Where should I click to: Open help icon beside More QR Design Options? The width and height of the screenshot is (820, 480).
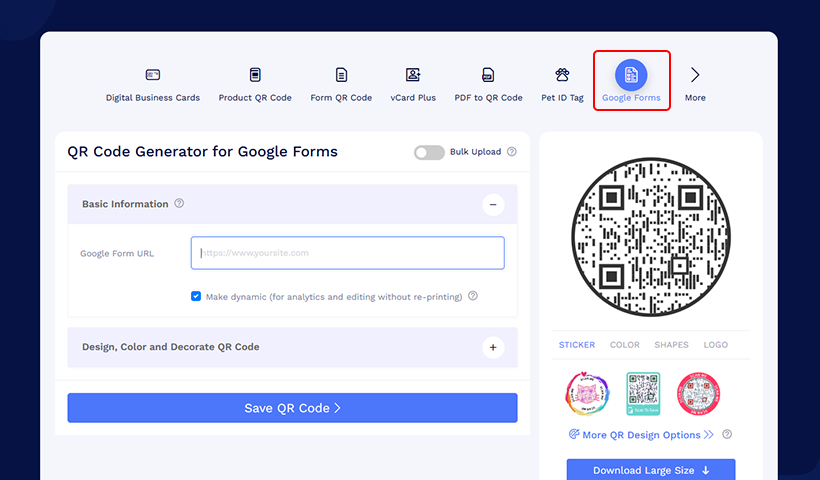click(727, 435)
